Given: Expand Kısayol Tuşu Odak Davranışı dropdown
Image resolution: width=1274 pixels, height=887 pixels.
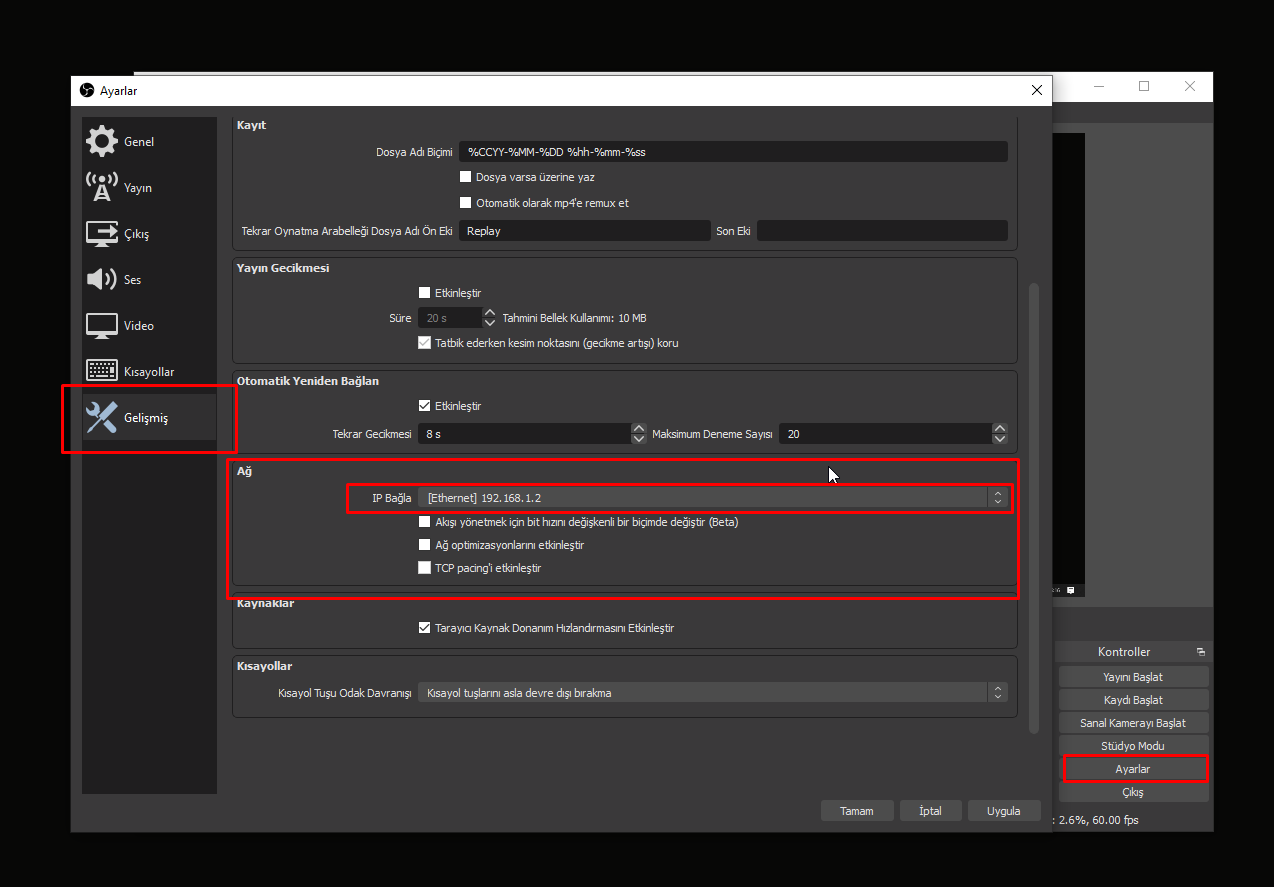Looking at the screenshot, I should 711,692.
